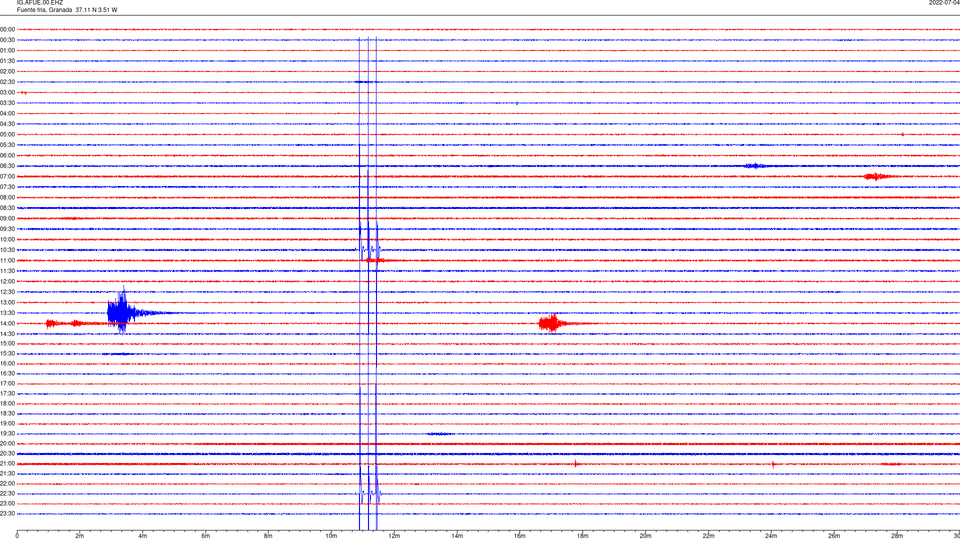The height and width of the screenshot is (540, 960).
Task: Click the 8m tick on the time axis
Action: (x=268, y=536)
